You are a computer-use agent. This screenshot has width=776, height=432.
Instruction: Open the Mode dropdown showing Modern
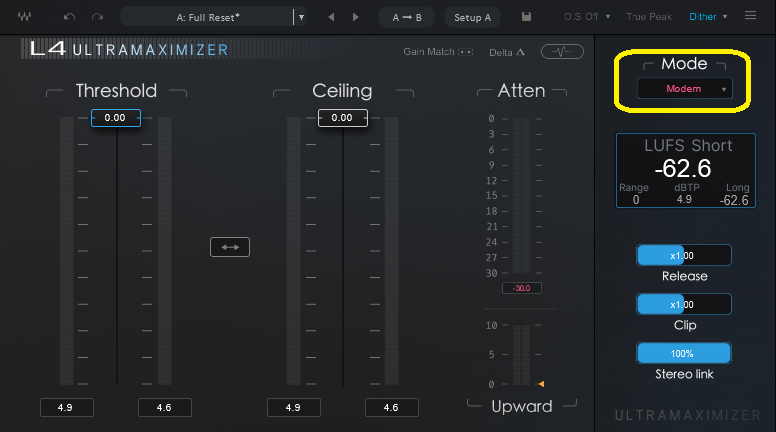(x=685, y=89)
